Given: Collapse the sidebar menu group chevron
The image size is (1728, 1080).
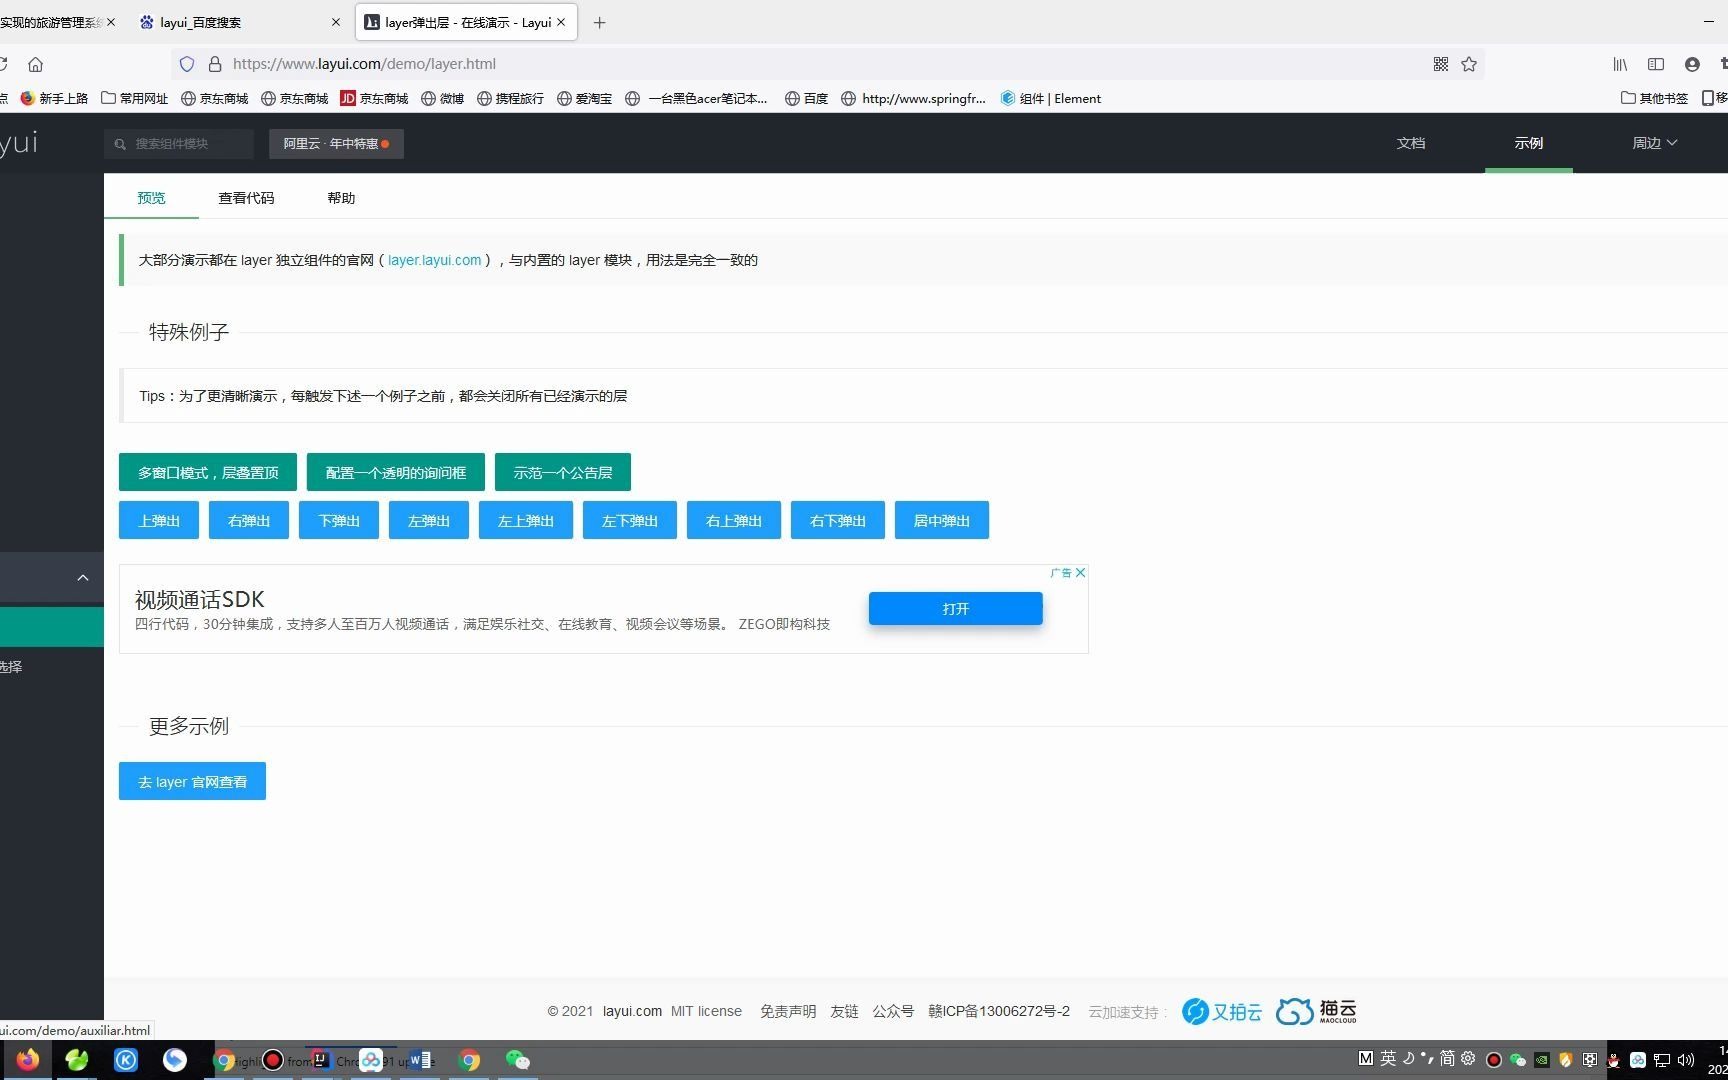Looking at the screenshot, I should click(x=83, y=578).
